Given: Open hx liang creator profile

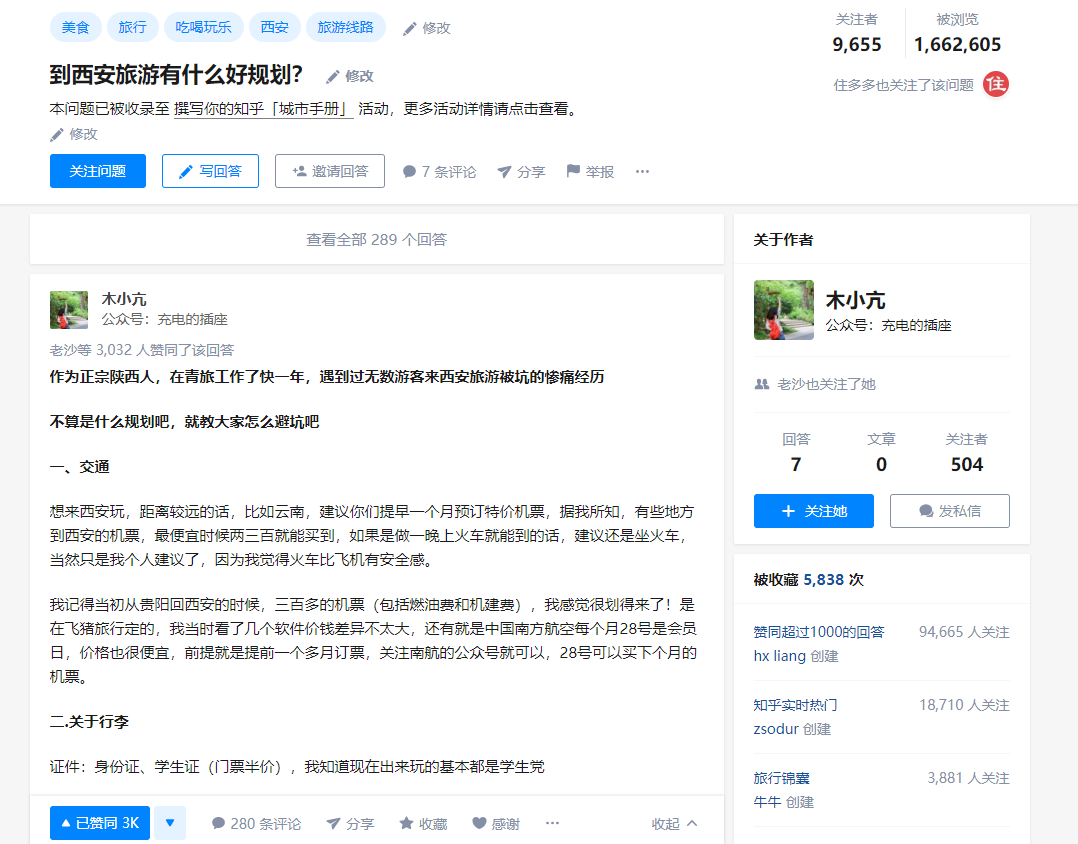Looking at the screenshot, I should (x=780, y=656).
